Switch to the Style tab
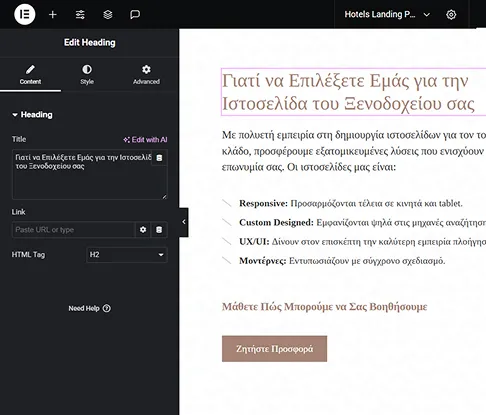 [87, 75]
